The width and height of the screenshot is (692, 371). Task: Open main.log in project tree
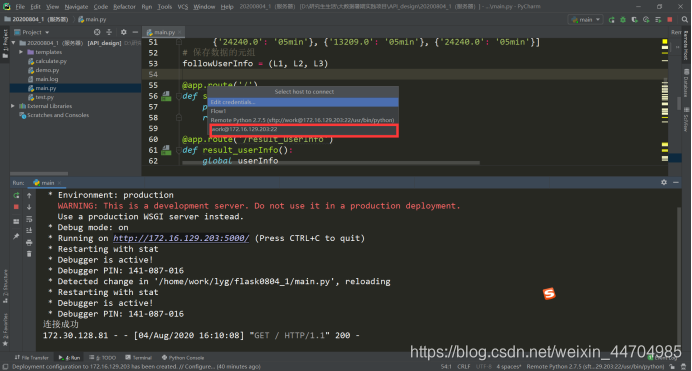coord(43,79)
